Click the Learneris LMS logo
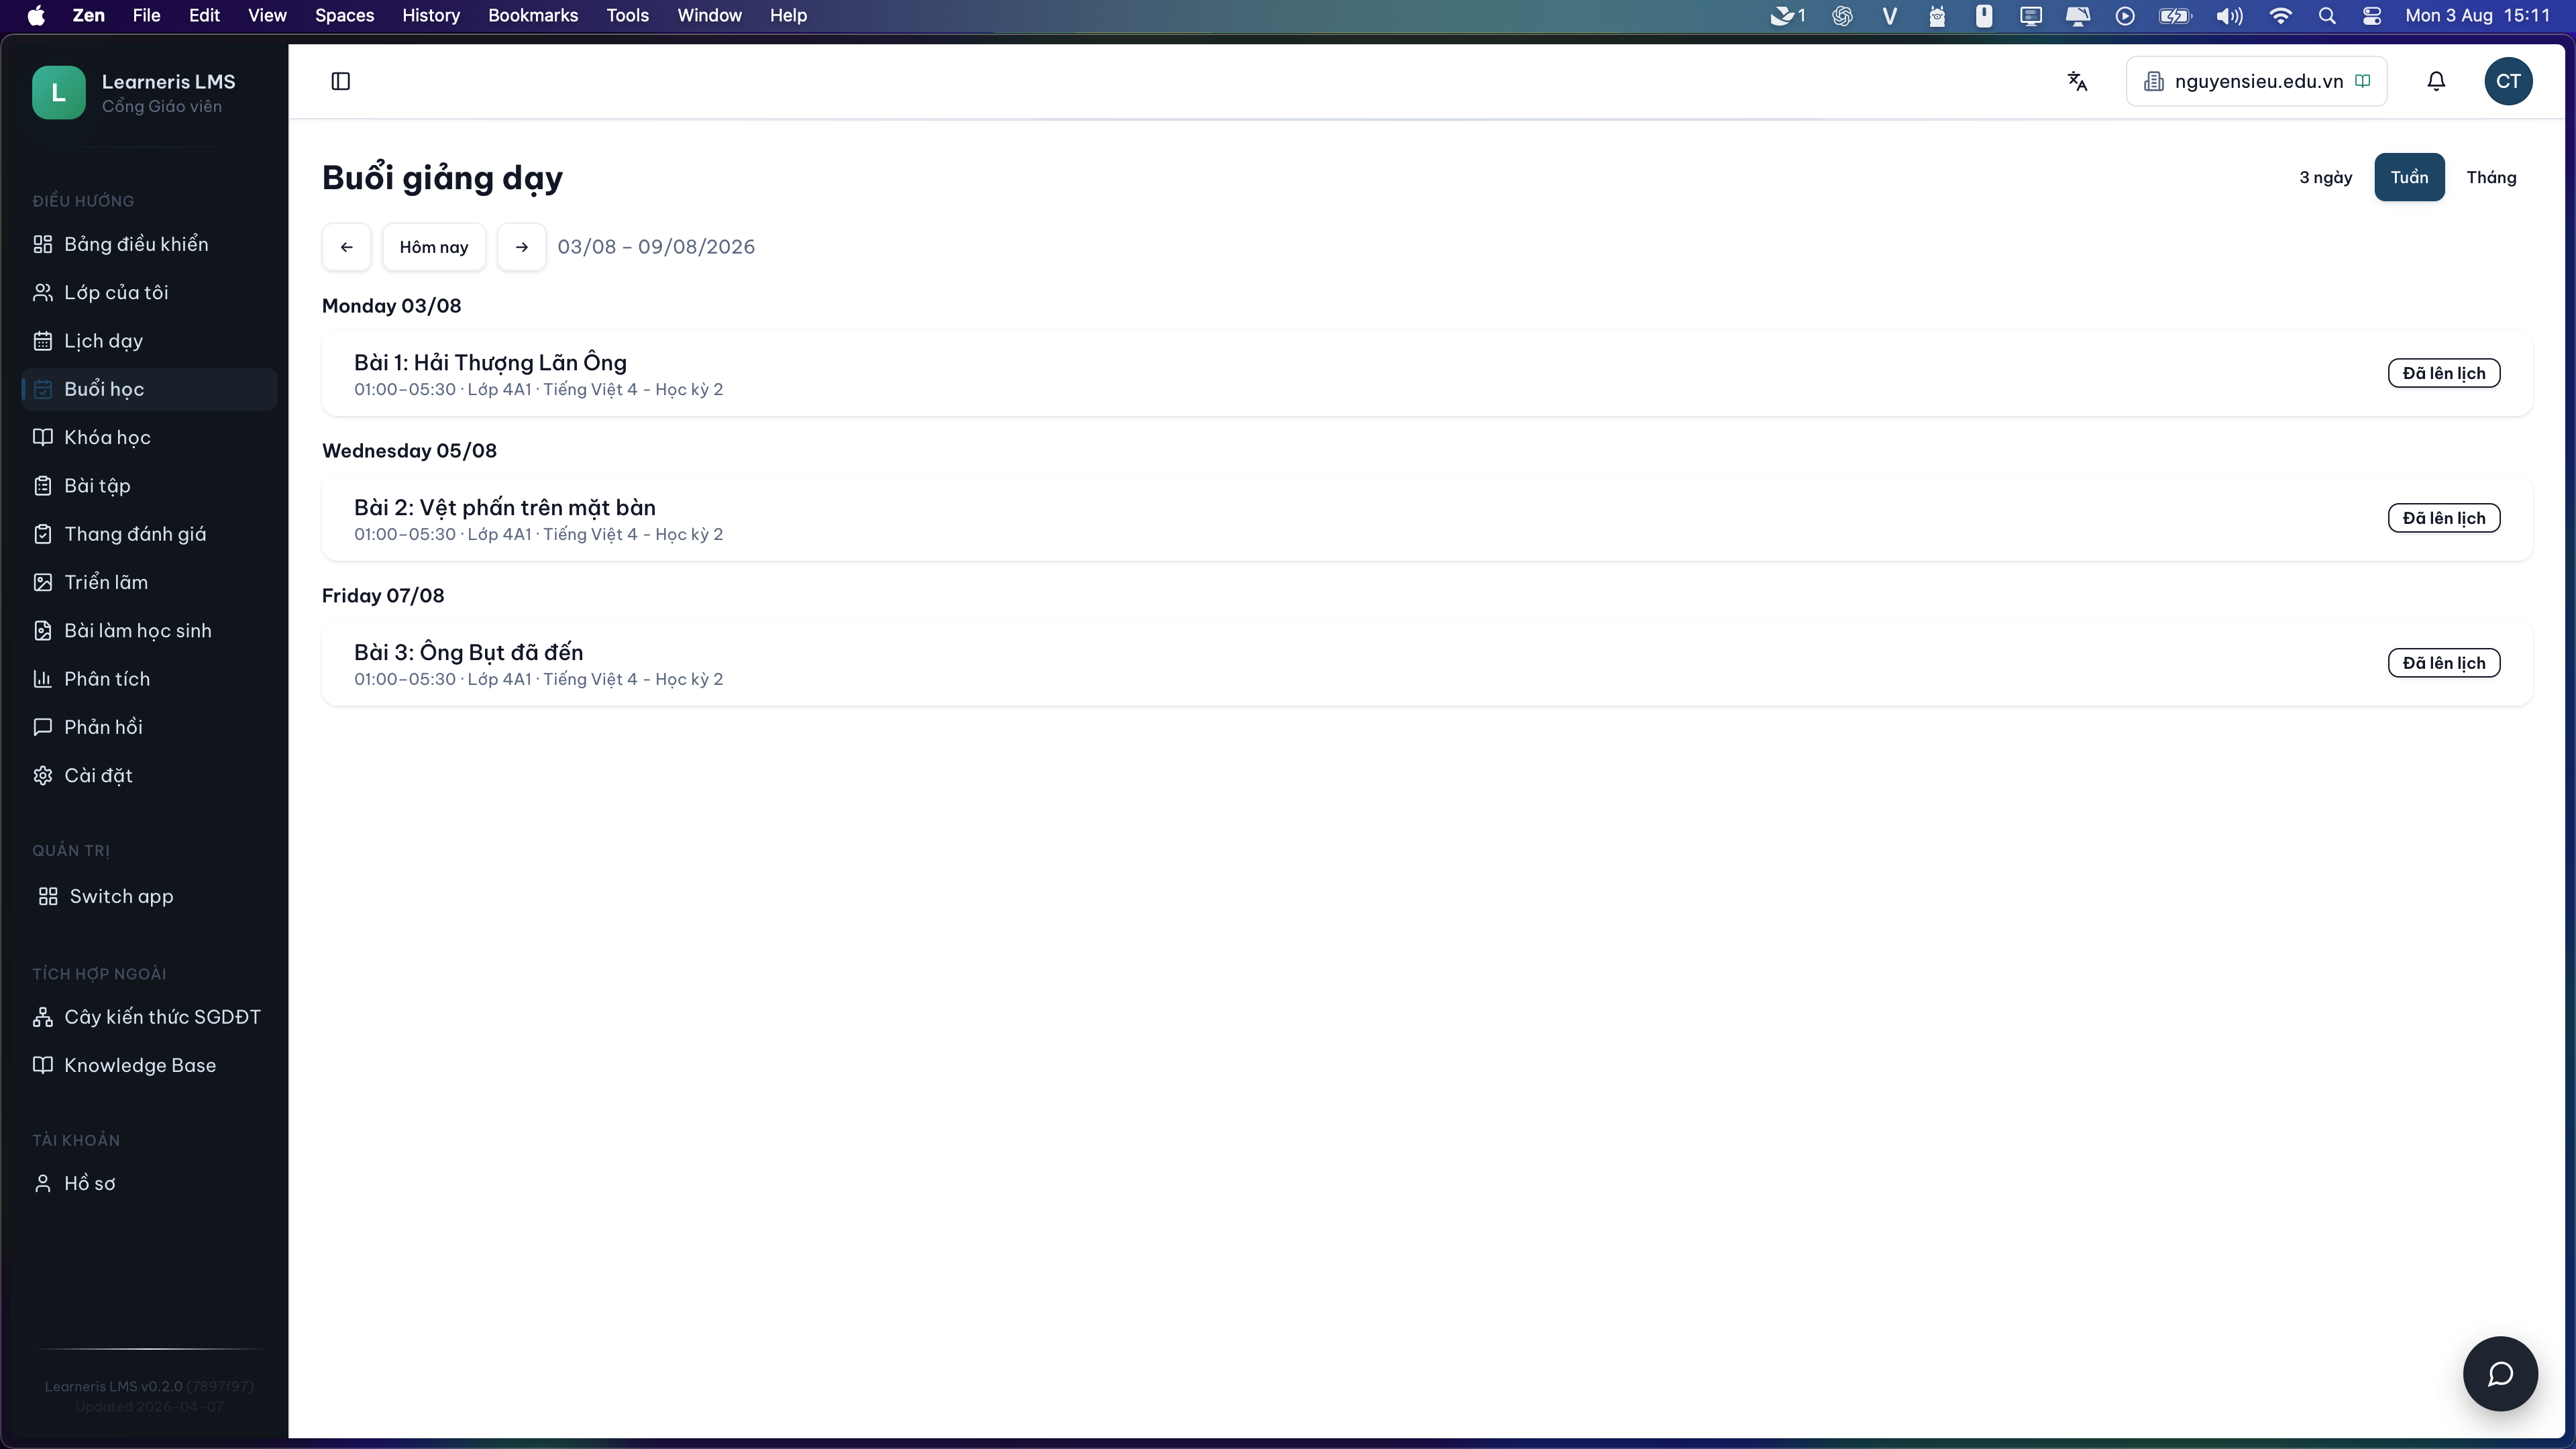 coord(58,93)
